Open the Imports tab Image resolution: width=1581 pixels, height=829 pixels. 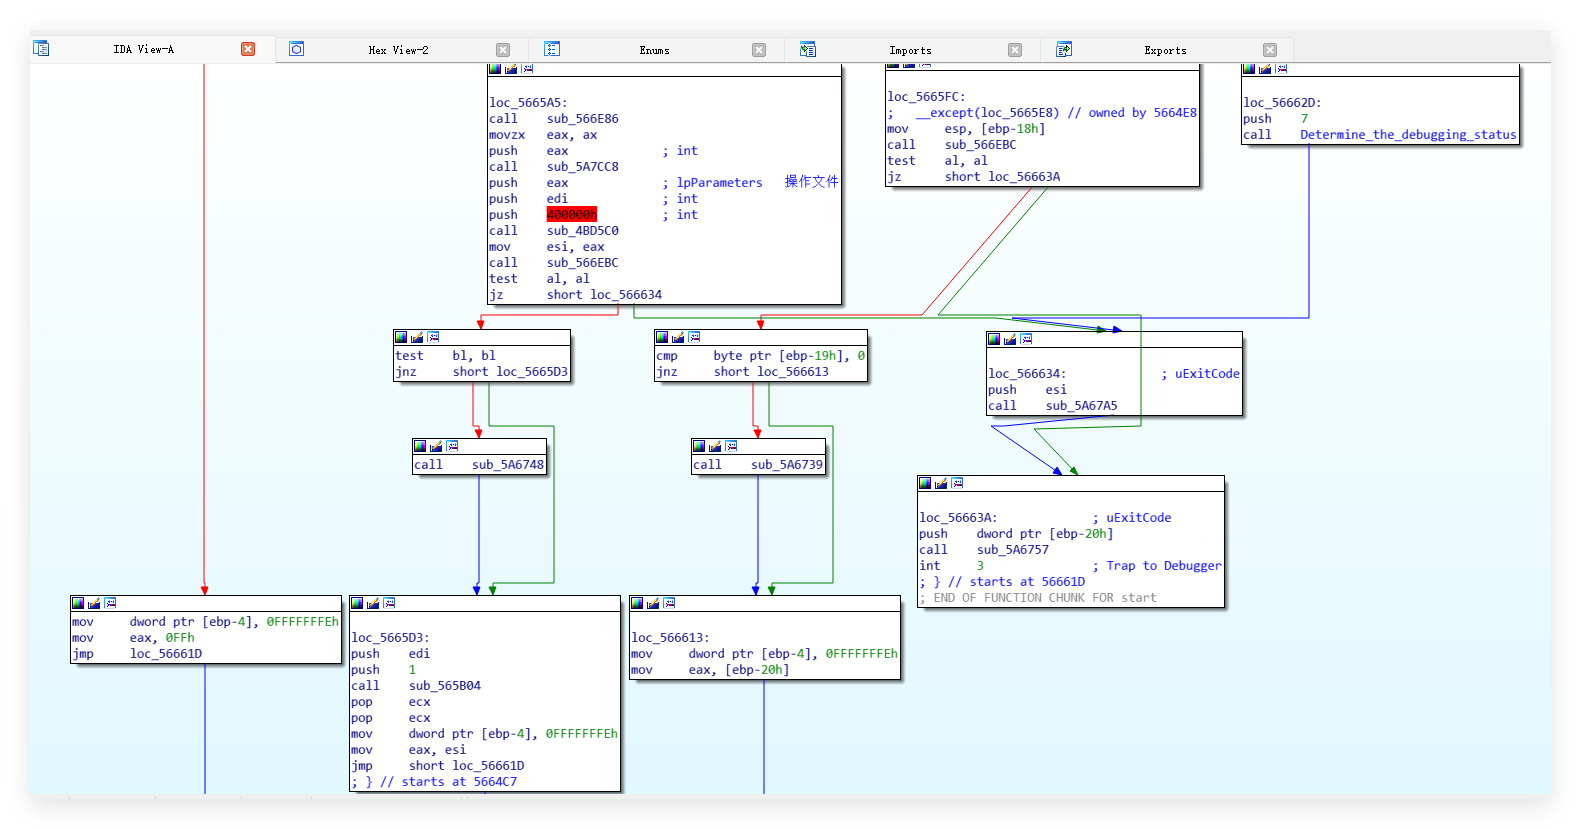tap(910, 50)
